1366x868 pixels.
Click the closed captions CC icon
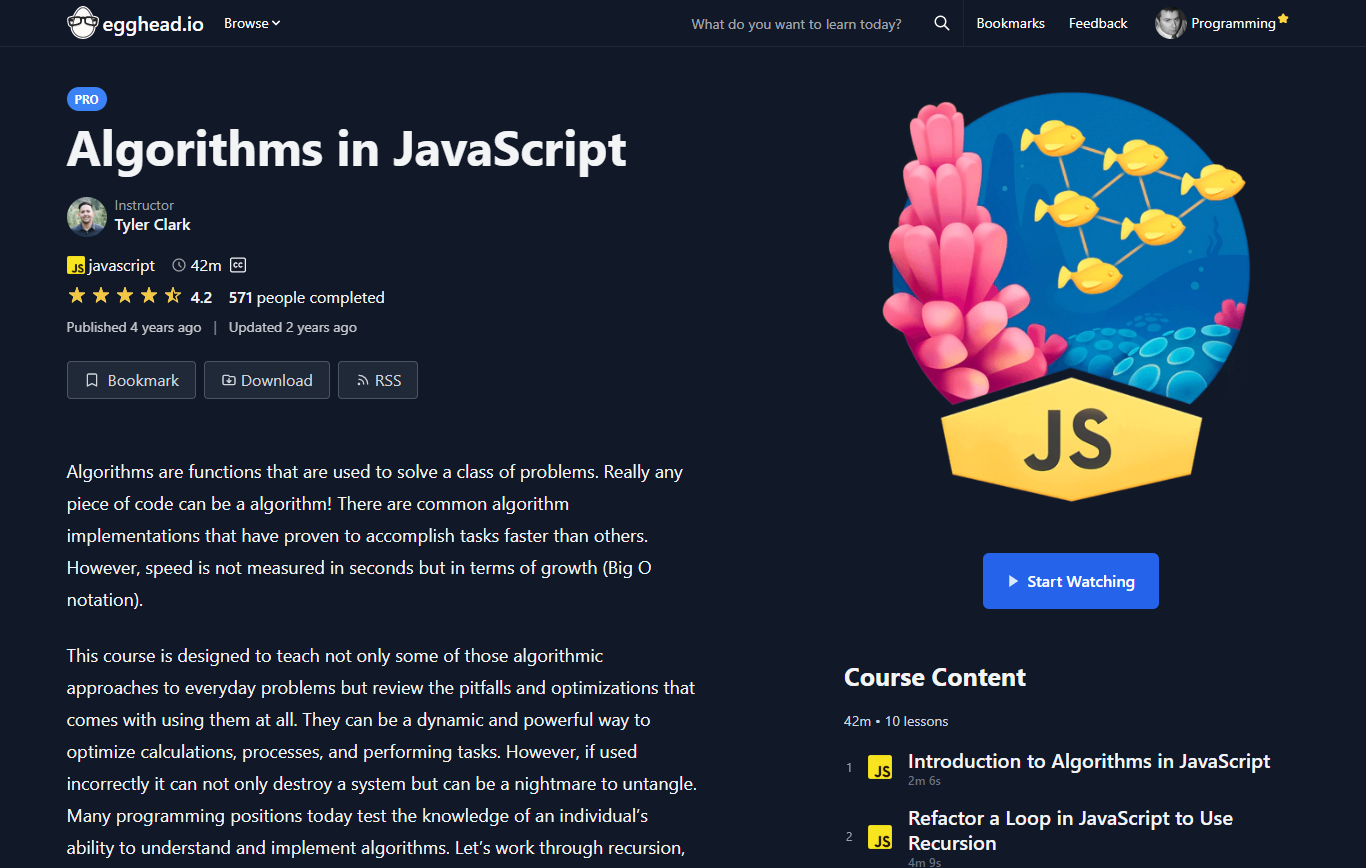tap(238, 265)
